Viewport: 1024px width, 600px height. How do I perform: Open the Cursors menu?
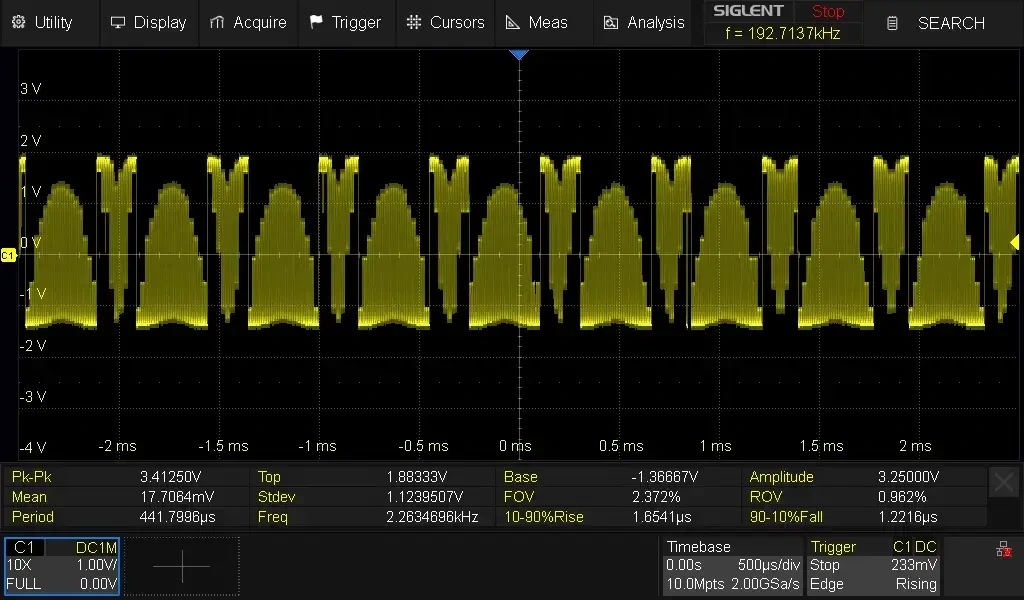445,22
